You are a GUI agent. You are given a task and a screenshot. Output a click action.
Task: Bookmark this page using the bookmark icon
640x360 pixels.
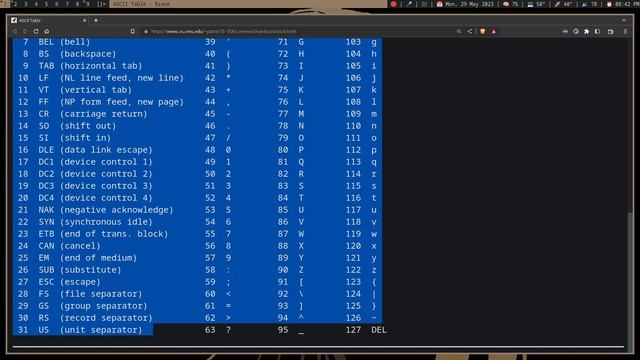[133, 31]
